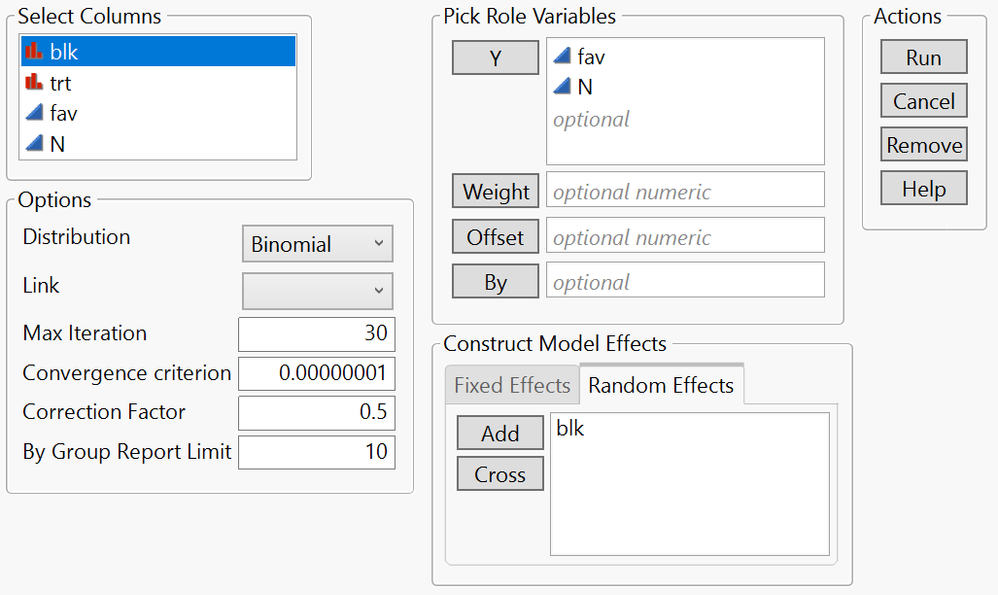Click the Add effect button
The image size is (998, 595).
pos(500,433)
